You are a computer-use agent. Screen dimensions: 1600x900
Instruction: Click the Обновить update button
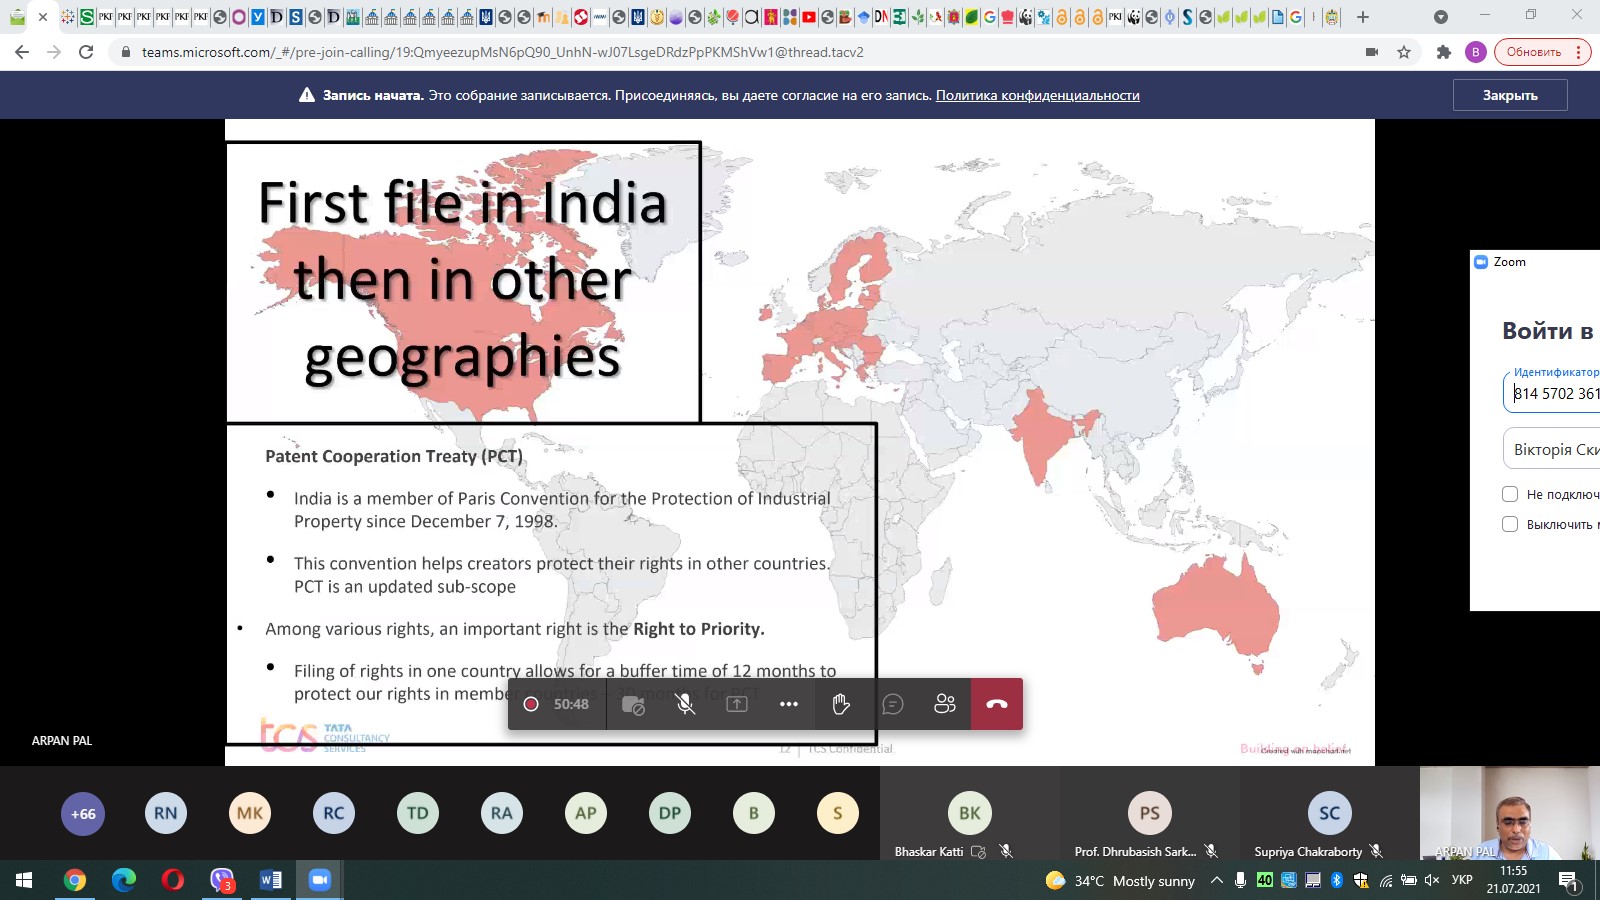tap(1533, 52)
